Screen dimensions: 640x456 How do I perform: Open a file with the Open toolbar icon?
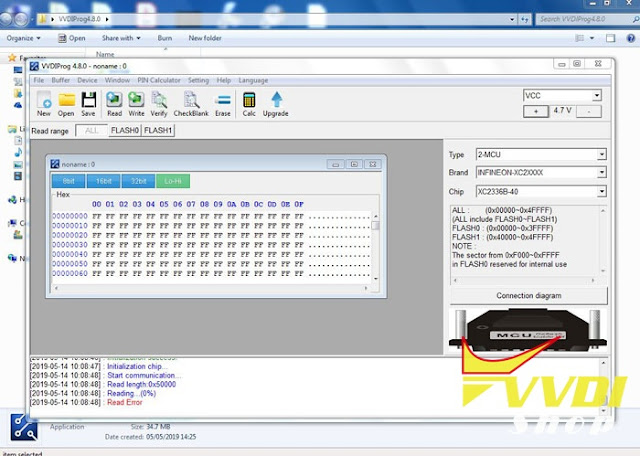[x=66, y=104]
